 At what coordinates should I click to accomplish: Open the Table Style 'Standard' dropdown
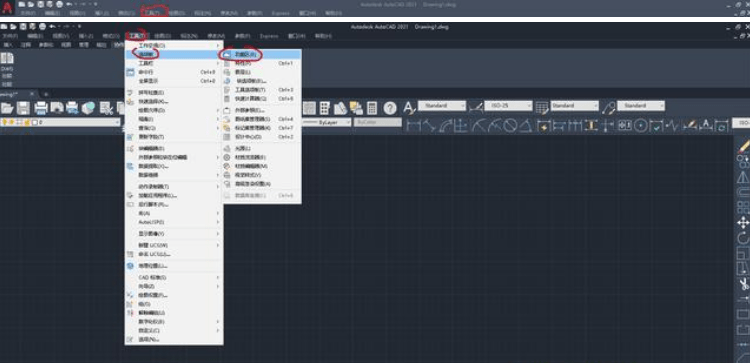tap(574, 105)
